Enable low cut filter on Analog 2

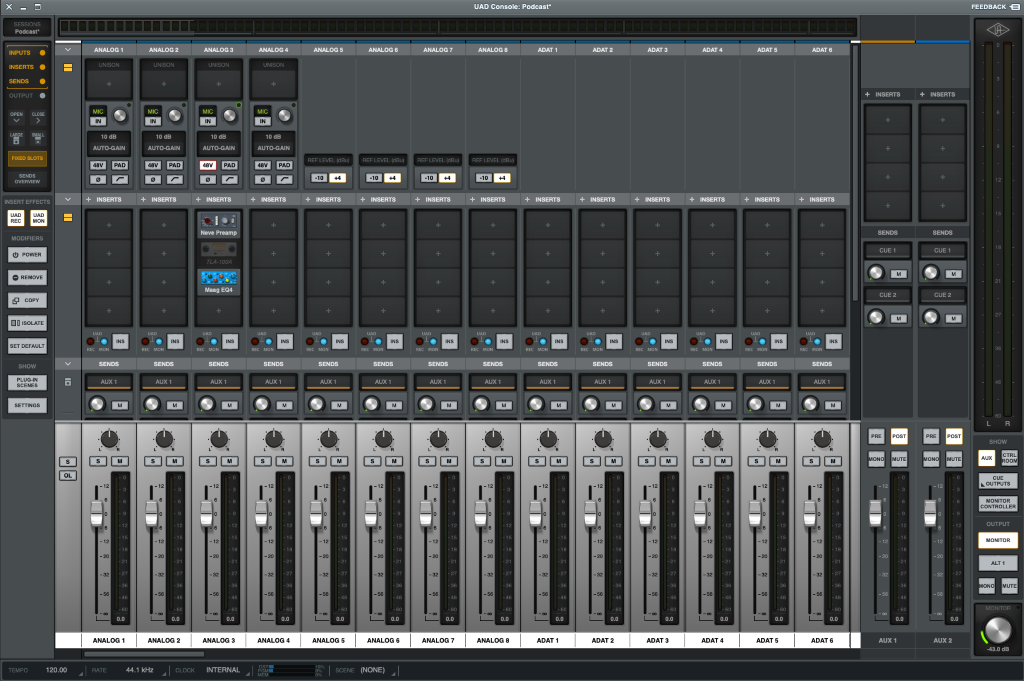coord(174,179)
